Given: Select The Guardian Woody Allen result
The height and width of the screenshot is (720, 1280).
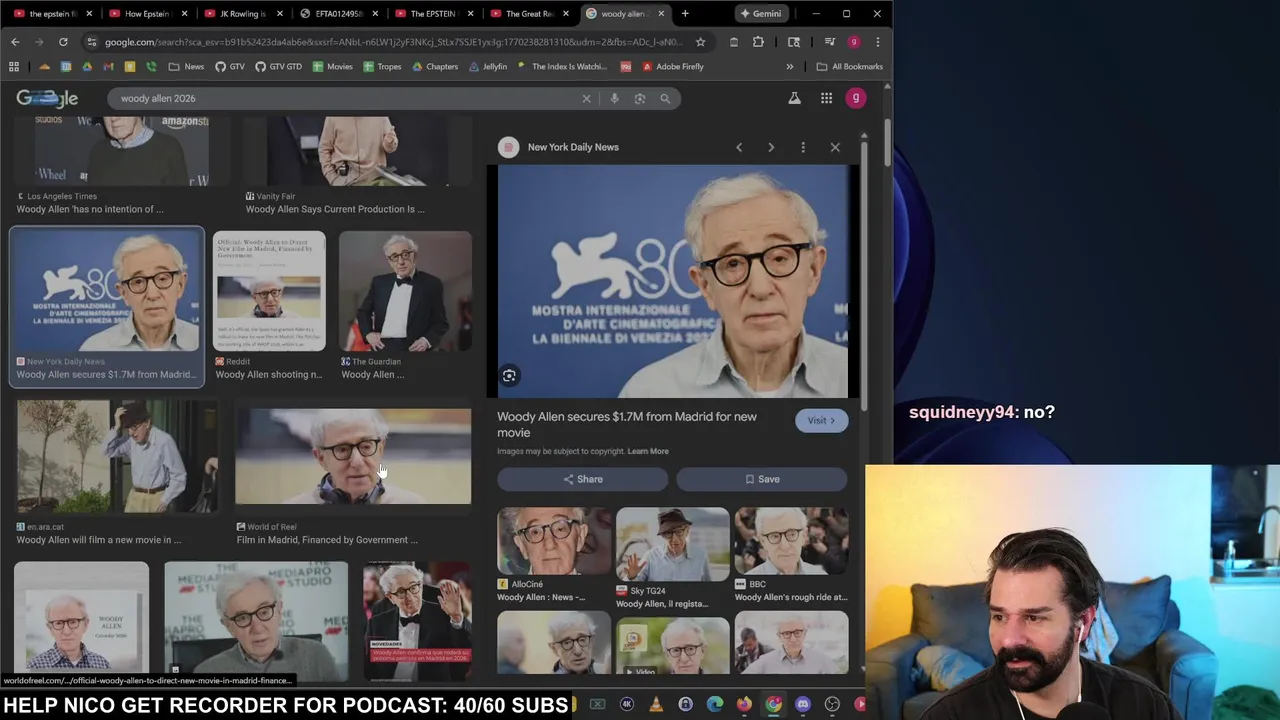Looking at the screenshot, I should [405, 305].
